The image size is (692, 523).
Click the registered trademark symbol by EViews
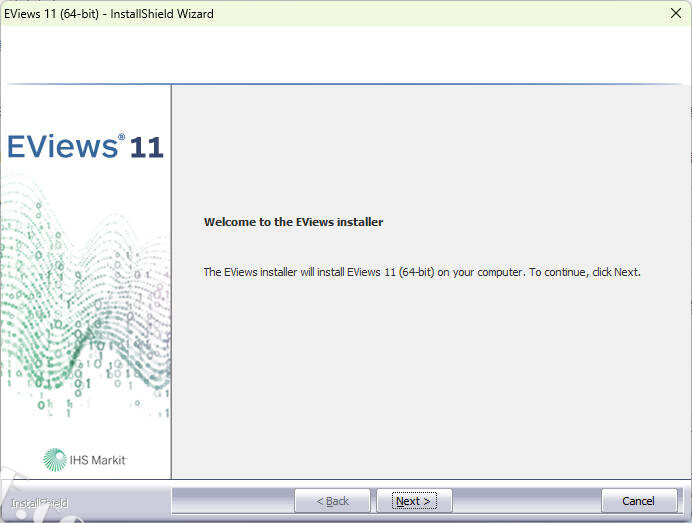click(x=122, y=138)
